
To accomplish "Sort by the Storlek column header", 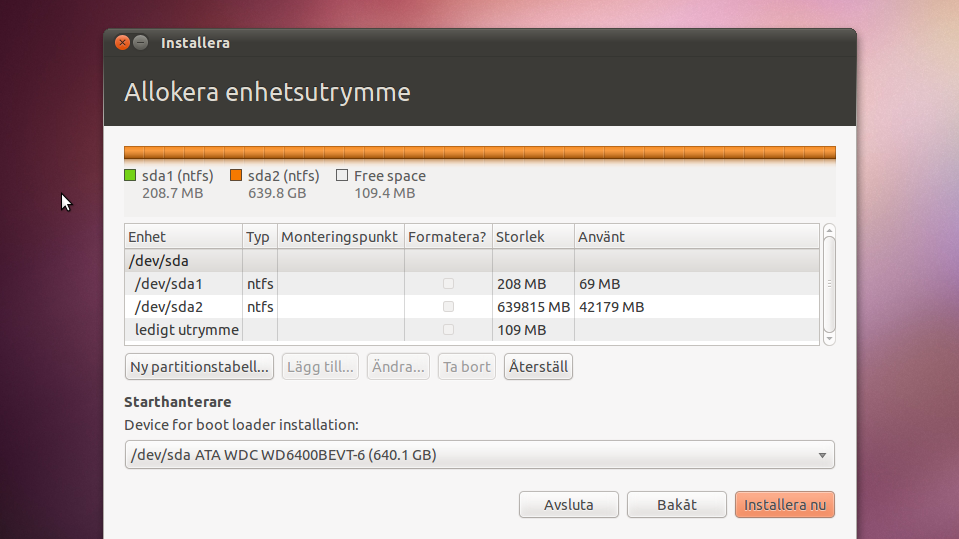I will coord(533,237).
